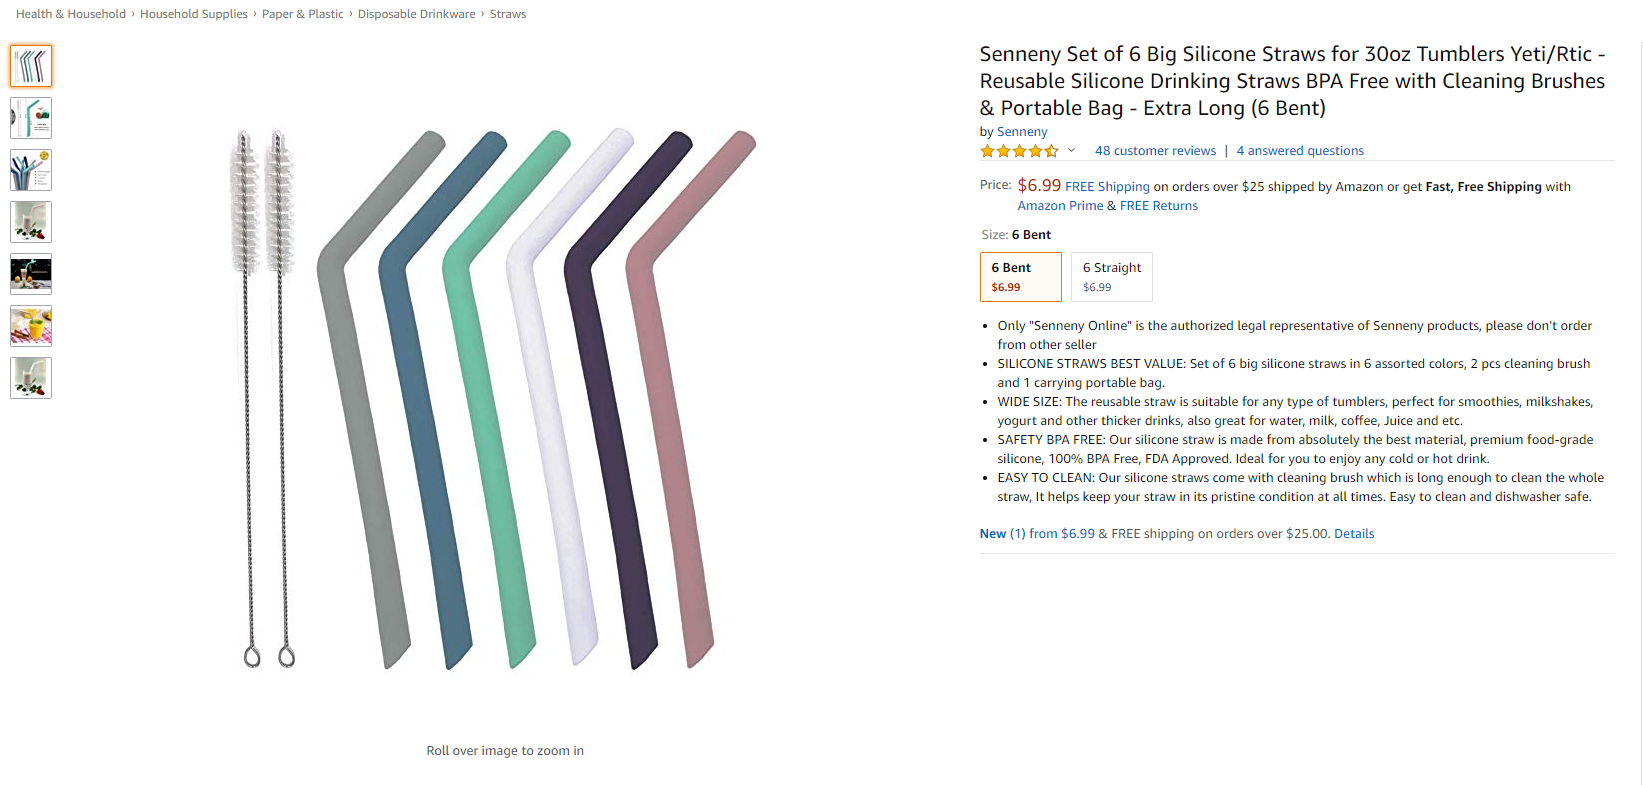Show the black background straw thumbnail
This screenshot has width=1643, height=785.
pos(31,274)
